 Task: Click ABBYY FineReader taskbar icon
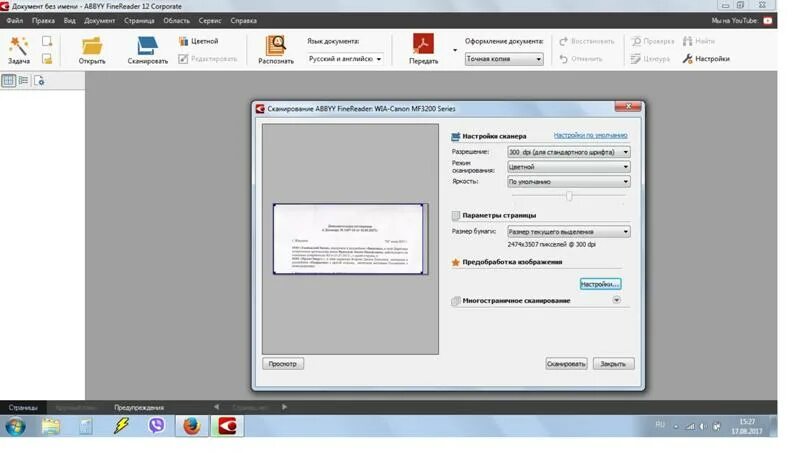(228, 426)
